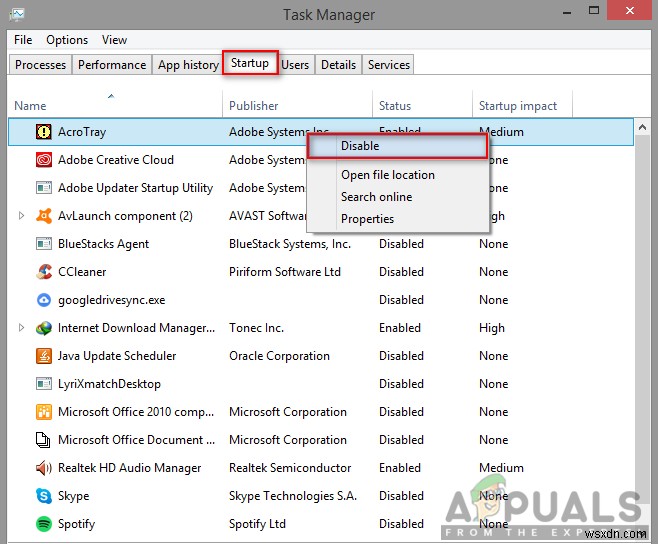The image size is (658, 544).
Task: Select the AcroTray row name
Action: 82,132
